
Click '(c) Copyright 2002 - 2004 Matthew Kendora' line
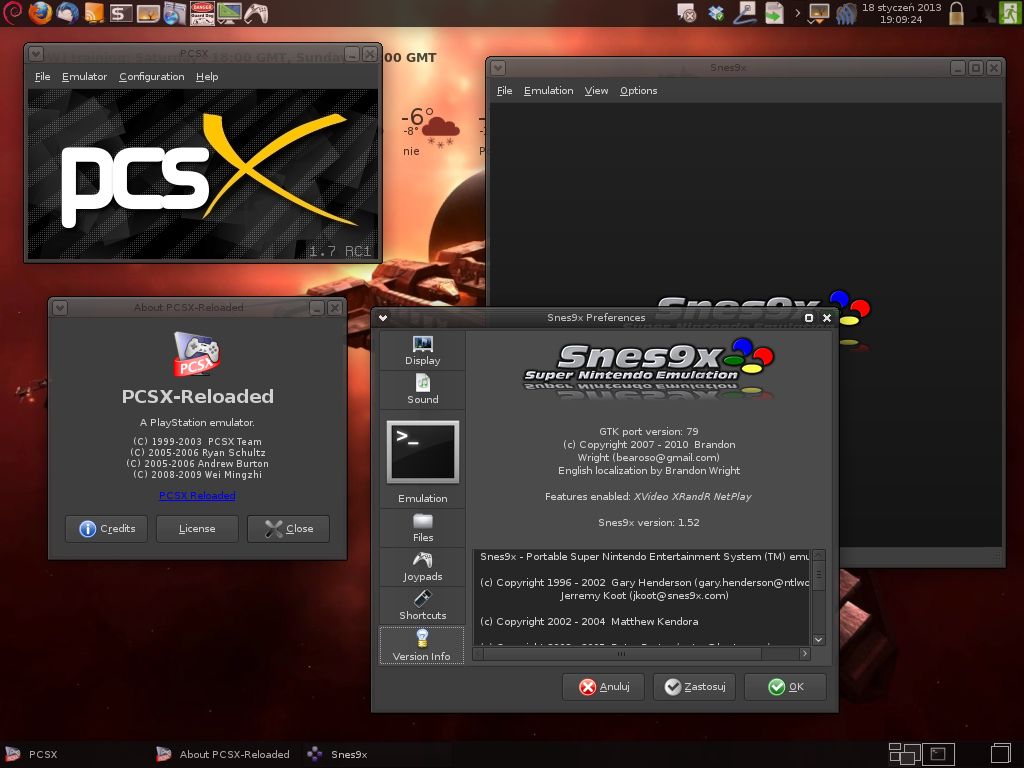click(589, 622)
